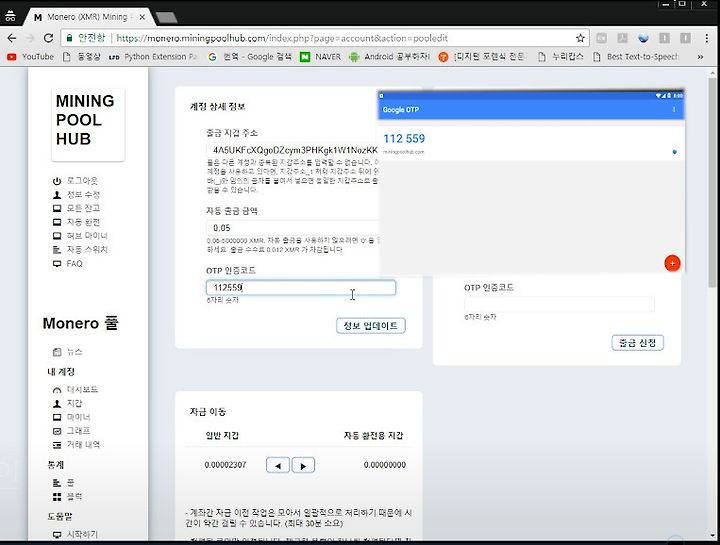Click the incognito mode icon
This screenshot has width=720, height=545.
[10, 17]
